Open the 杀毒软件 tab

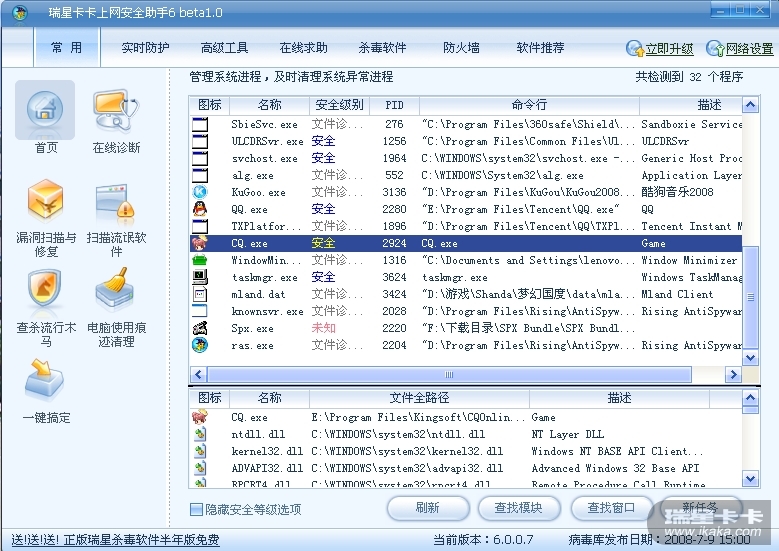pos(382,48)
